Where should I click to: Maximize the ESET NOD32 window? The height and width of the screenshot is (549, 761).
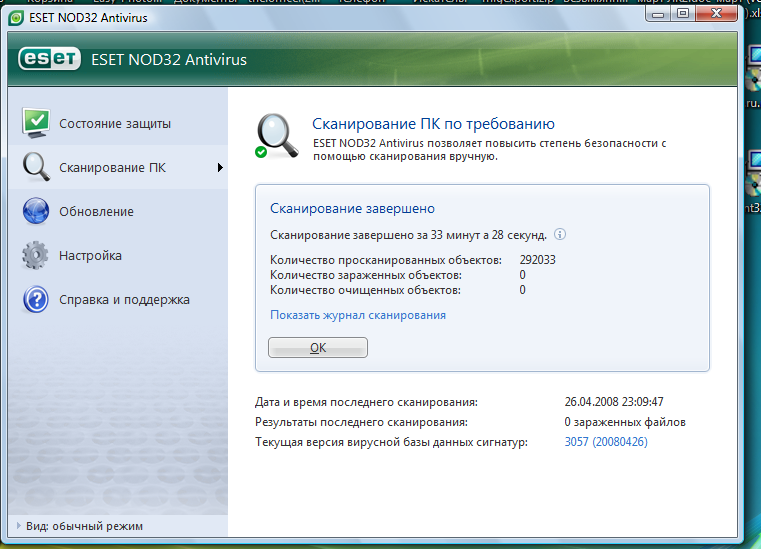coord(683,14)
